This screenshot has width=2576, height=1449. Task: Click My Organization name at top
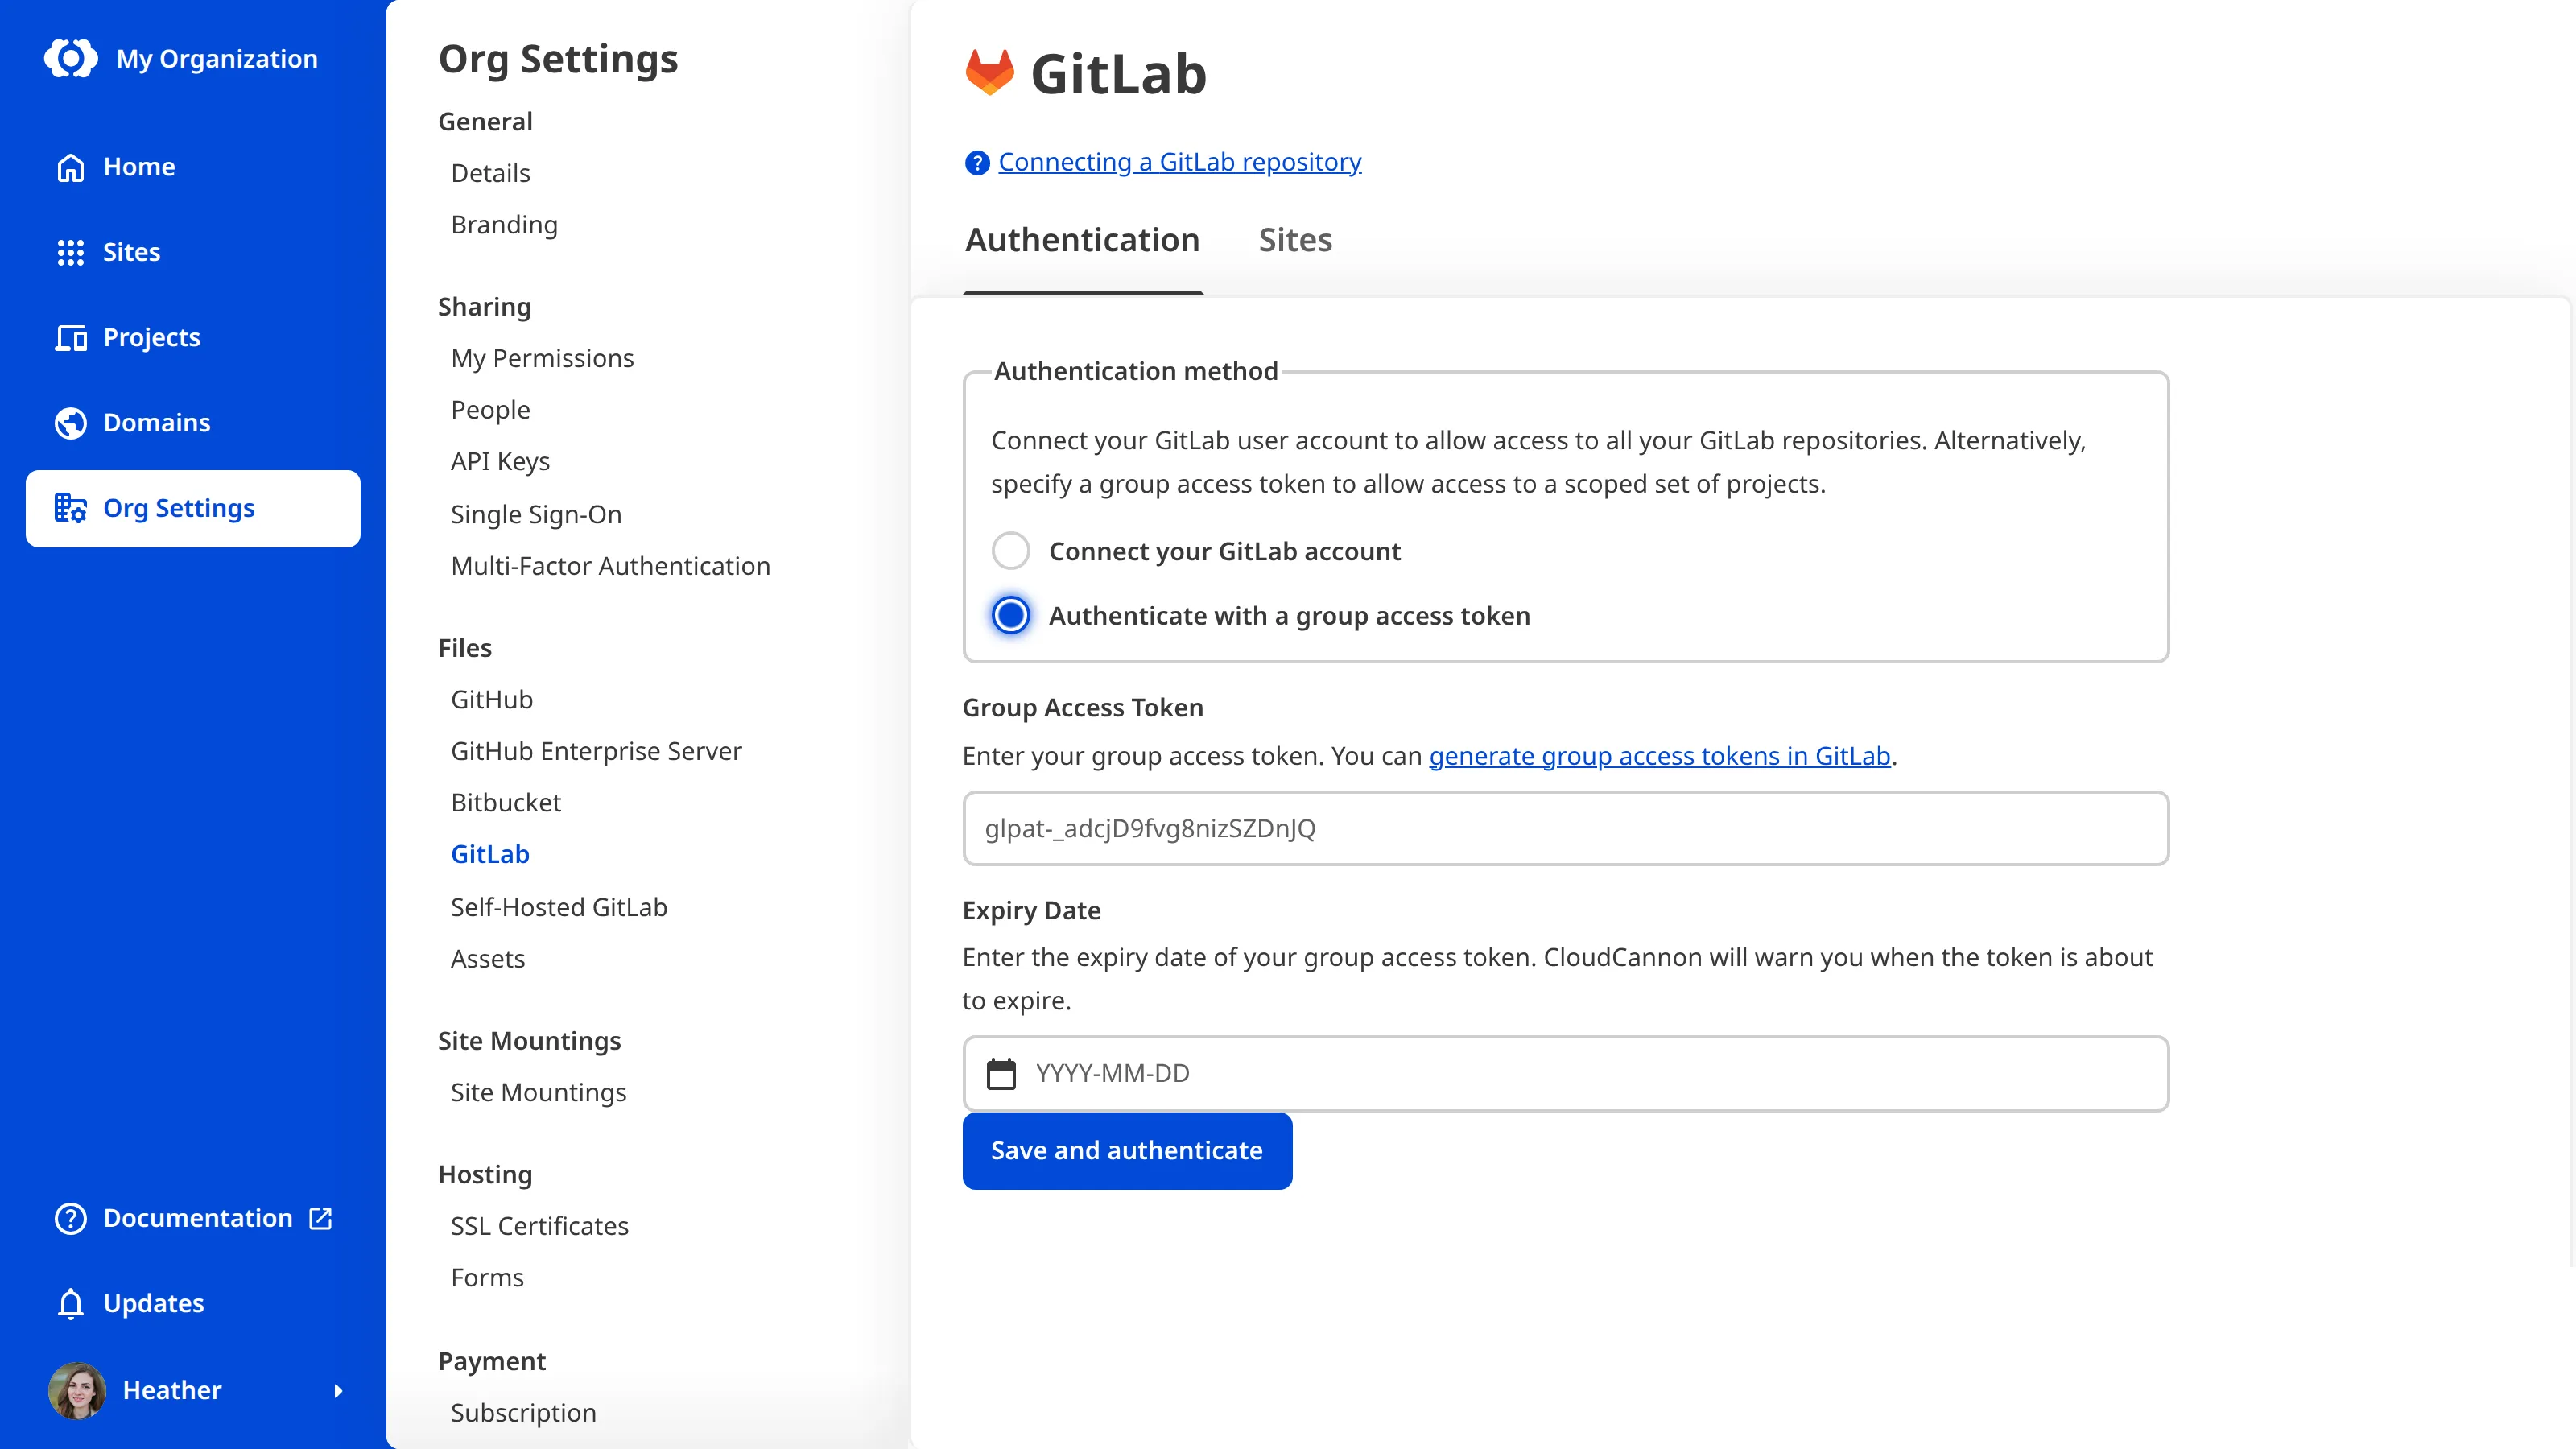[216, 59]
